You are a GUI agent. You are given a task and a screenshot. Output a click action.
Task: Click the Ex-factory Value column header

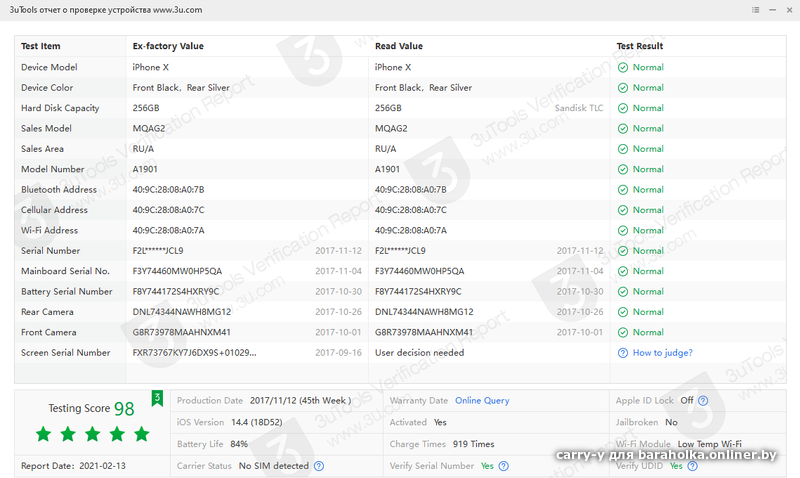click(168, 46)
